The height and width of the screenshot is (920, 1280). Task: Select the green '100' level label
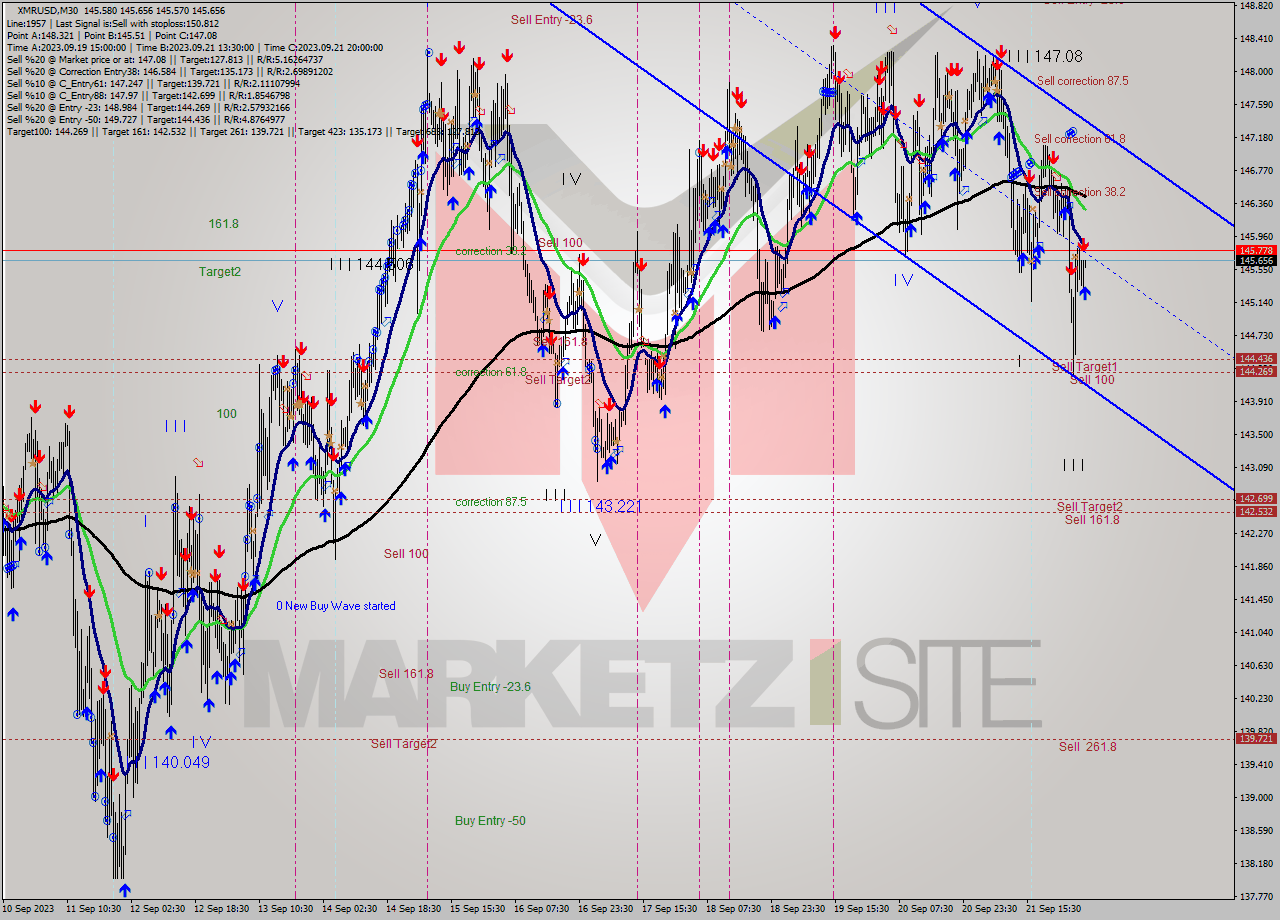[227, 414]
